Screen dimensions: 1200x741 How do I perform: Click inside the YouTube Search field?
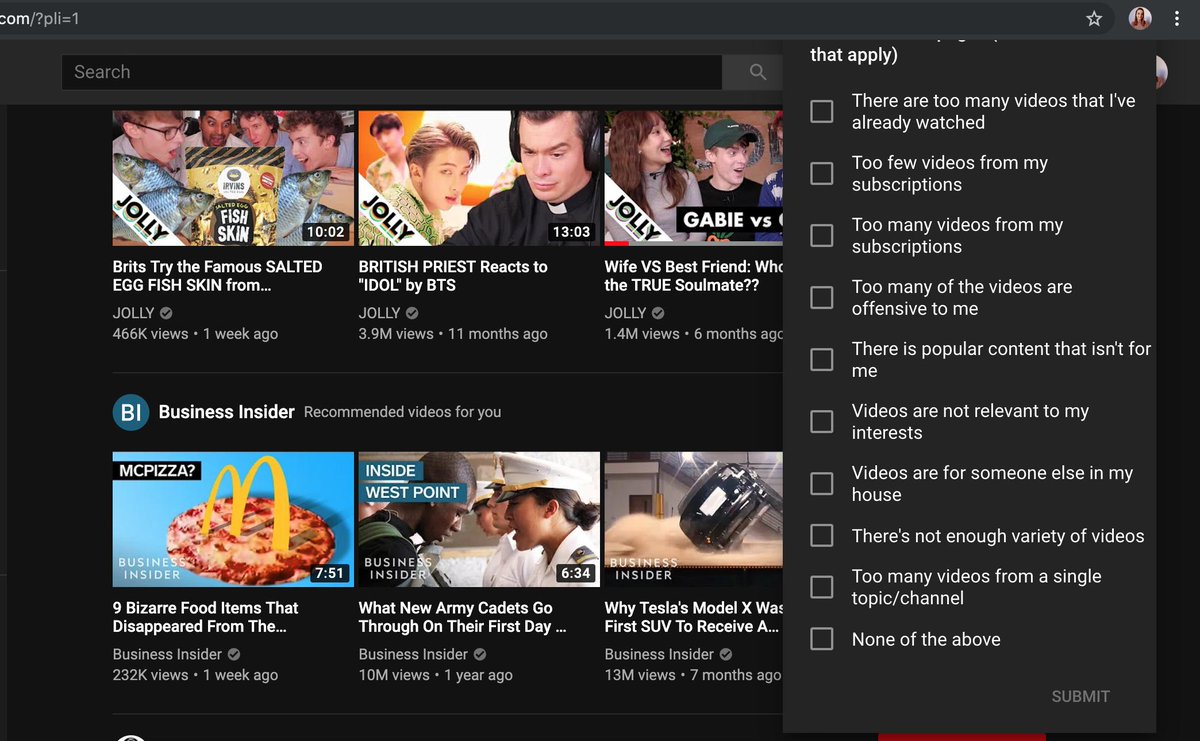click(392, 72)
